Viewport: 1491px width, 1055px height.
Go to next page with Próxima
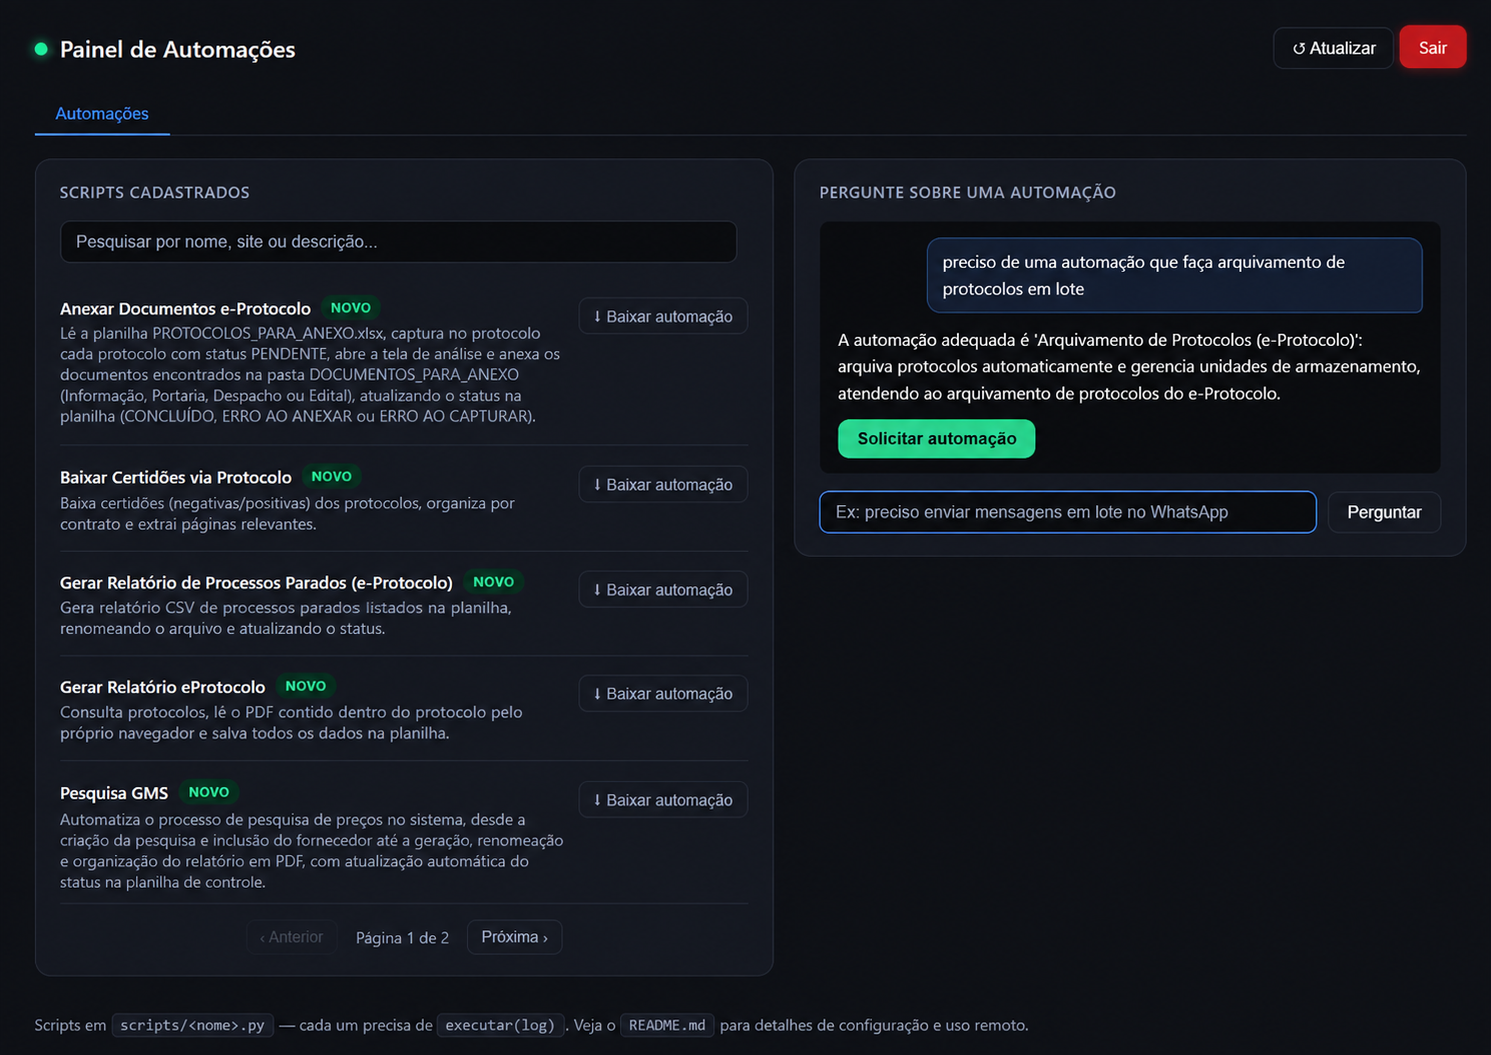514,937
